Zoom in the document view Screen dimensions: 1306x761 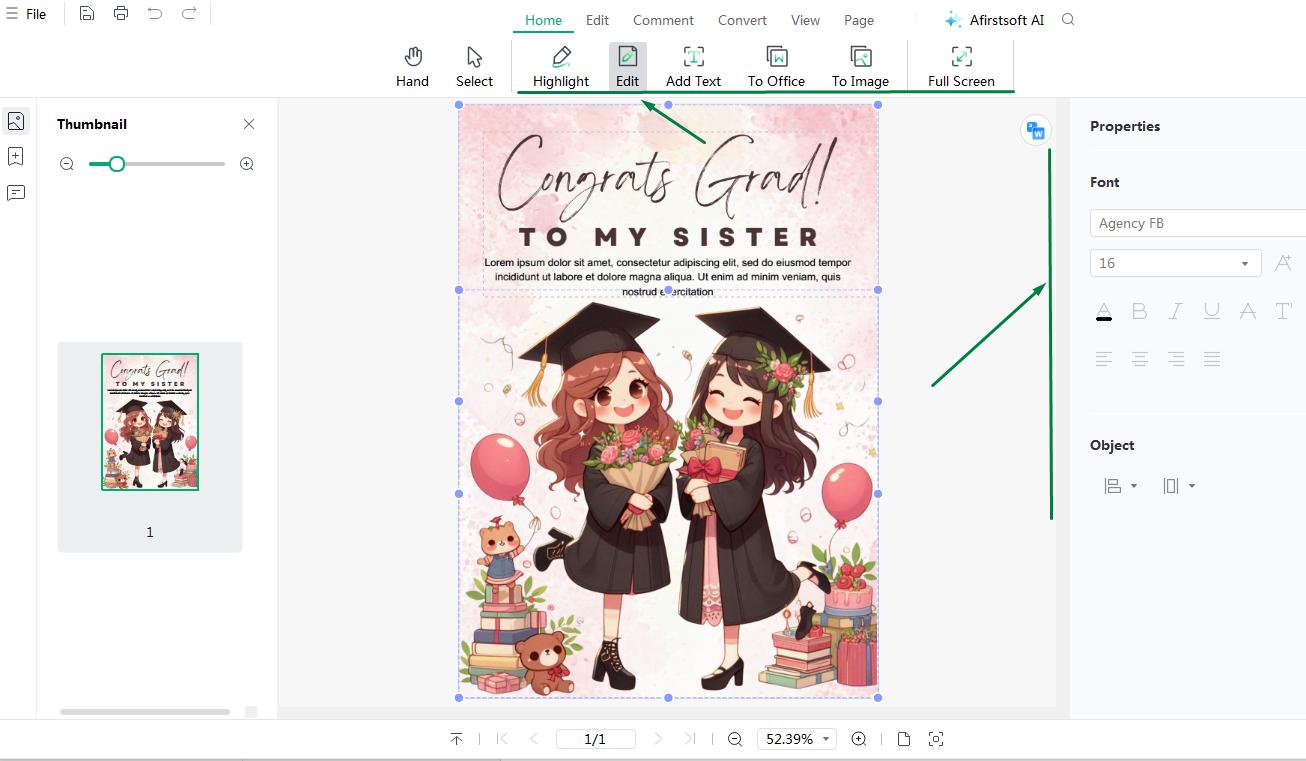pos(859,739)
